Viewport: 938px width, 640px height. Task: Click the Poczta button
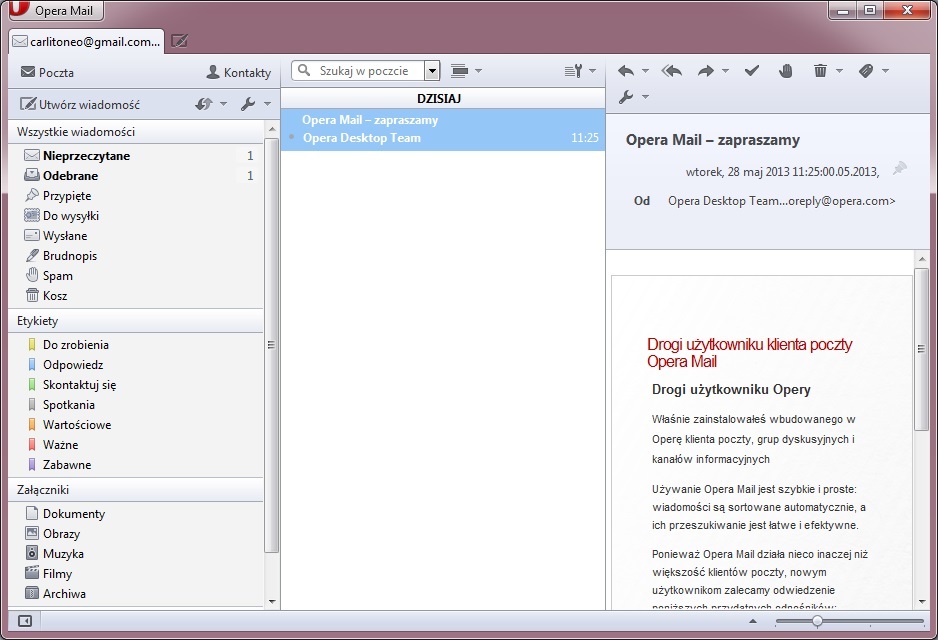(x=47, y=72)
